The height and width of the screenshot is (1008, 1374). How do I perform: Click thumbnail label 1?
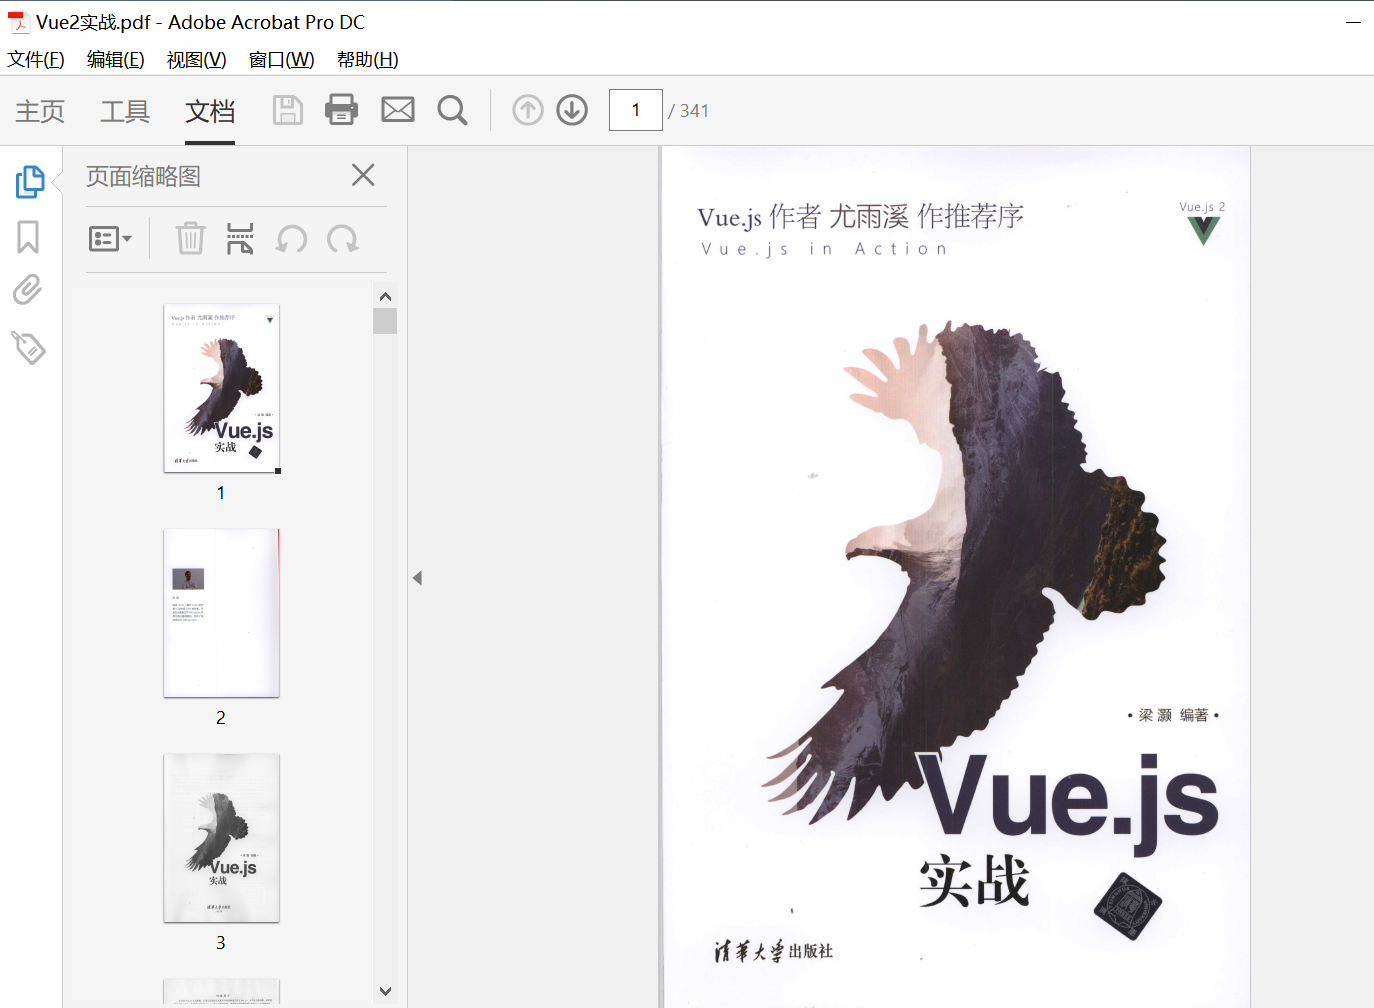221,493
